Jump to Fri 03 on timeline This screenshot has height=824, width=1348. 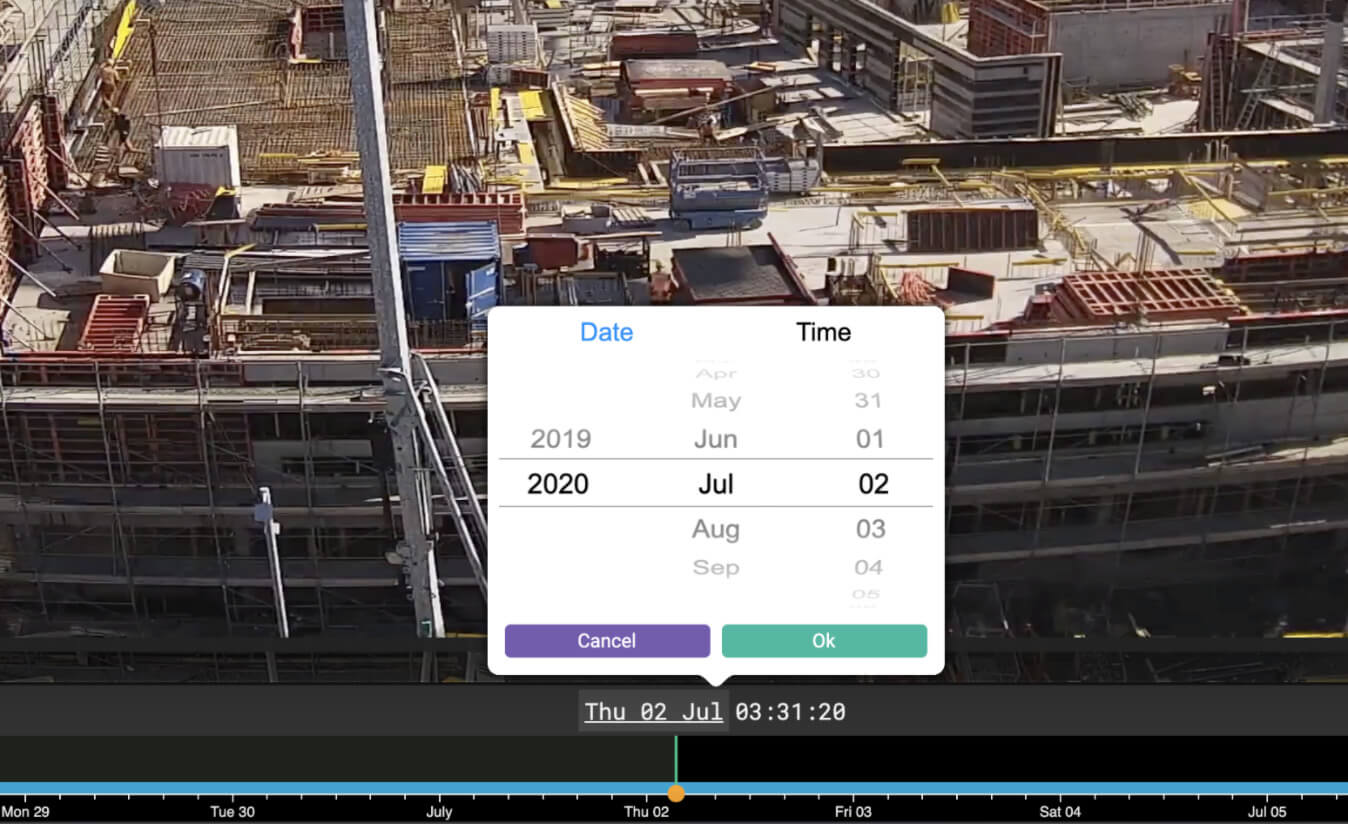[853, 811]
